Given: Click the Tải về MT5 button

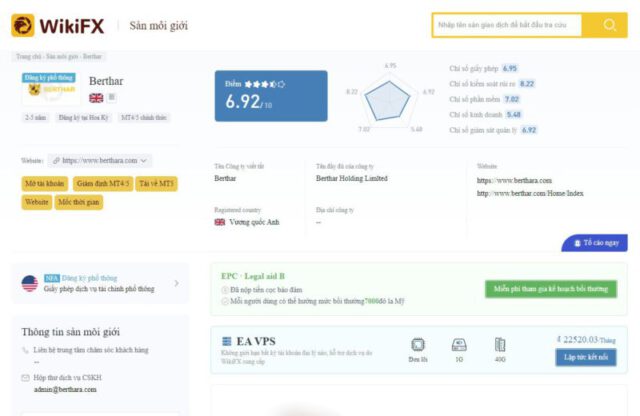Looking at the screenshot, I should tap(156, 184).
